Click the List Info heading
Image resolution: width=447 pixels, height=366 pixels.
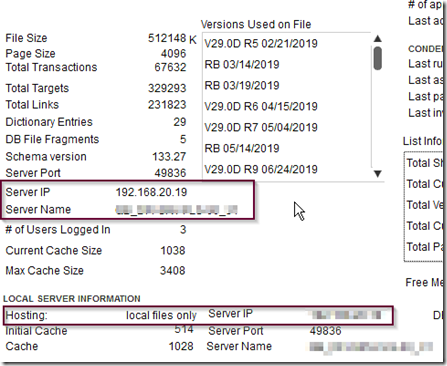[422, 141]
